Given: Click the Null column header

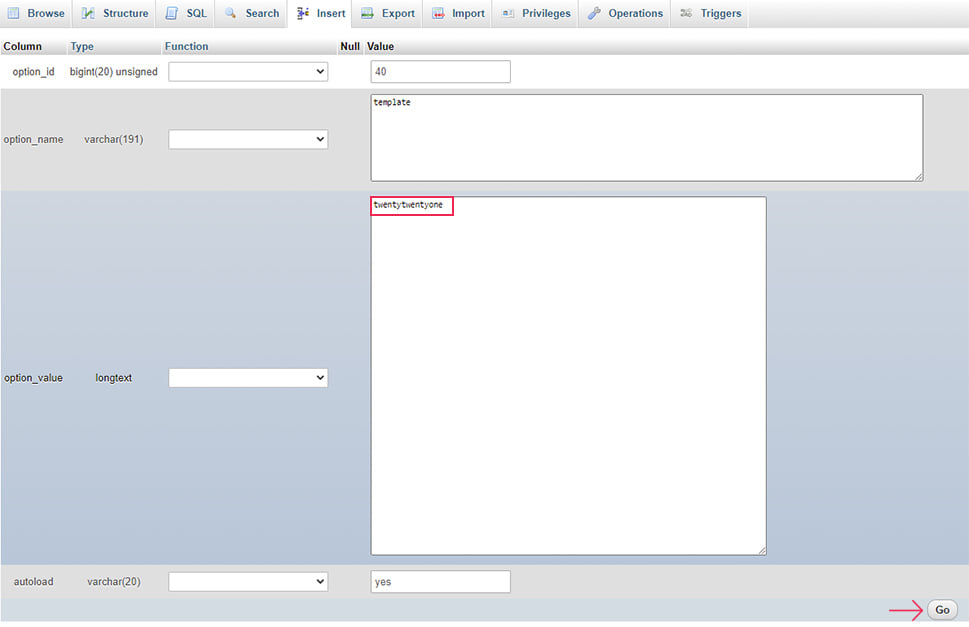Looking at the screenshot, I should click(x=350, y=46).
